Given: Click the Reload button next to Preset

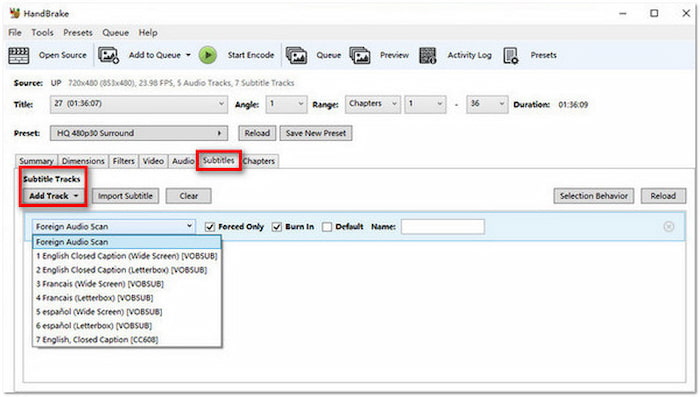Looking at the screenshot, I should (257, 133).
